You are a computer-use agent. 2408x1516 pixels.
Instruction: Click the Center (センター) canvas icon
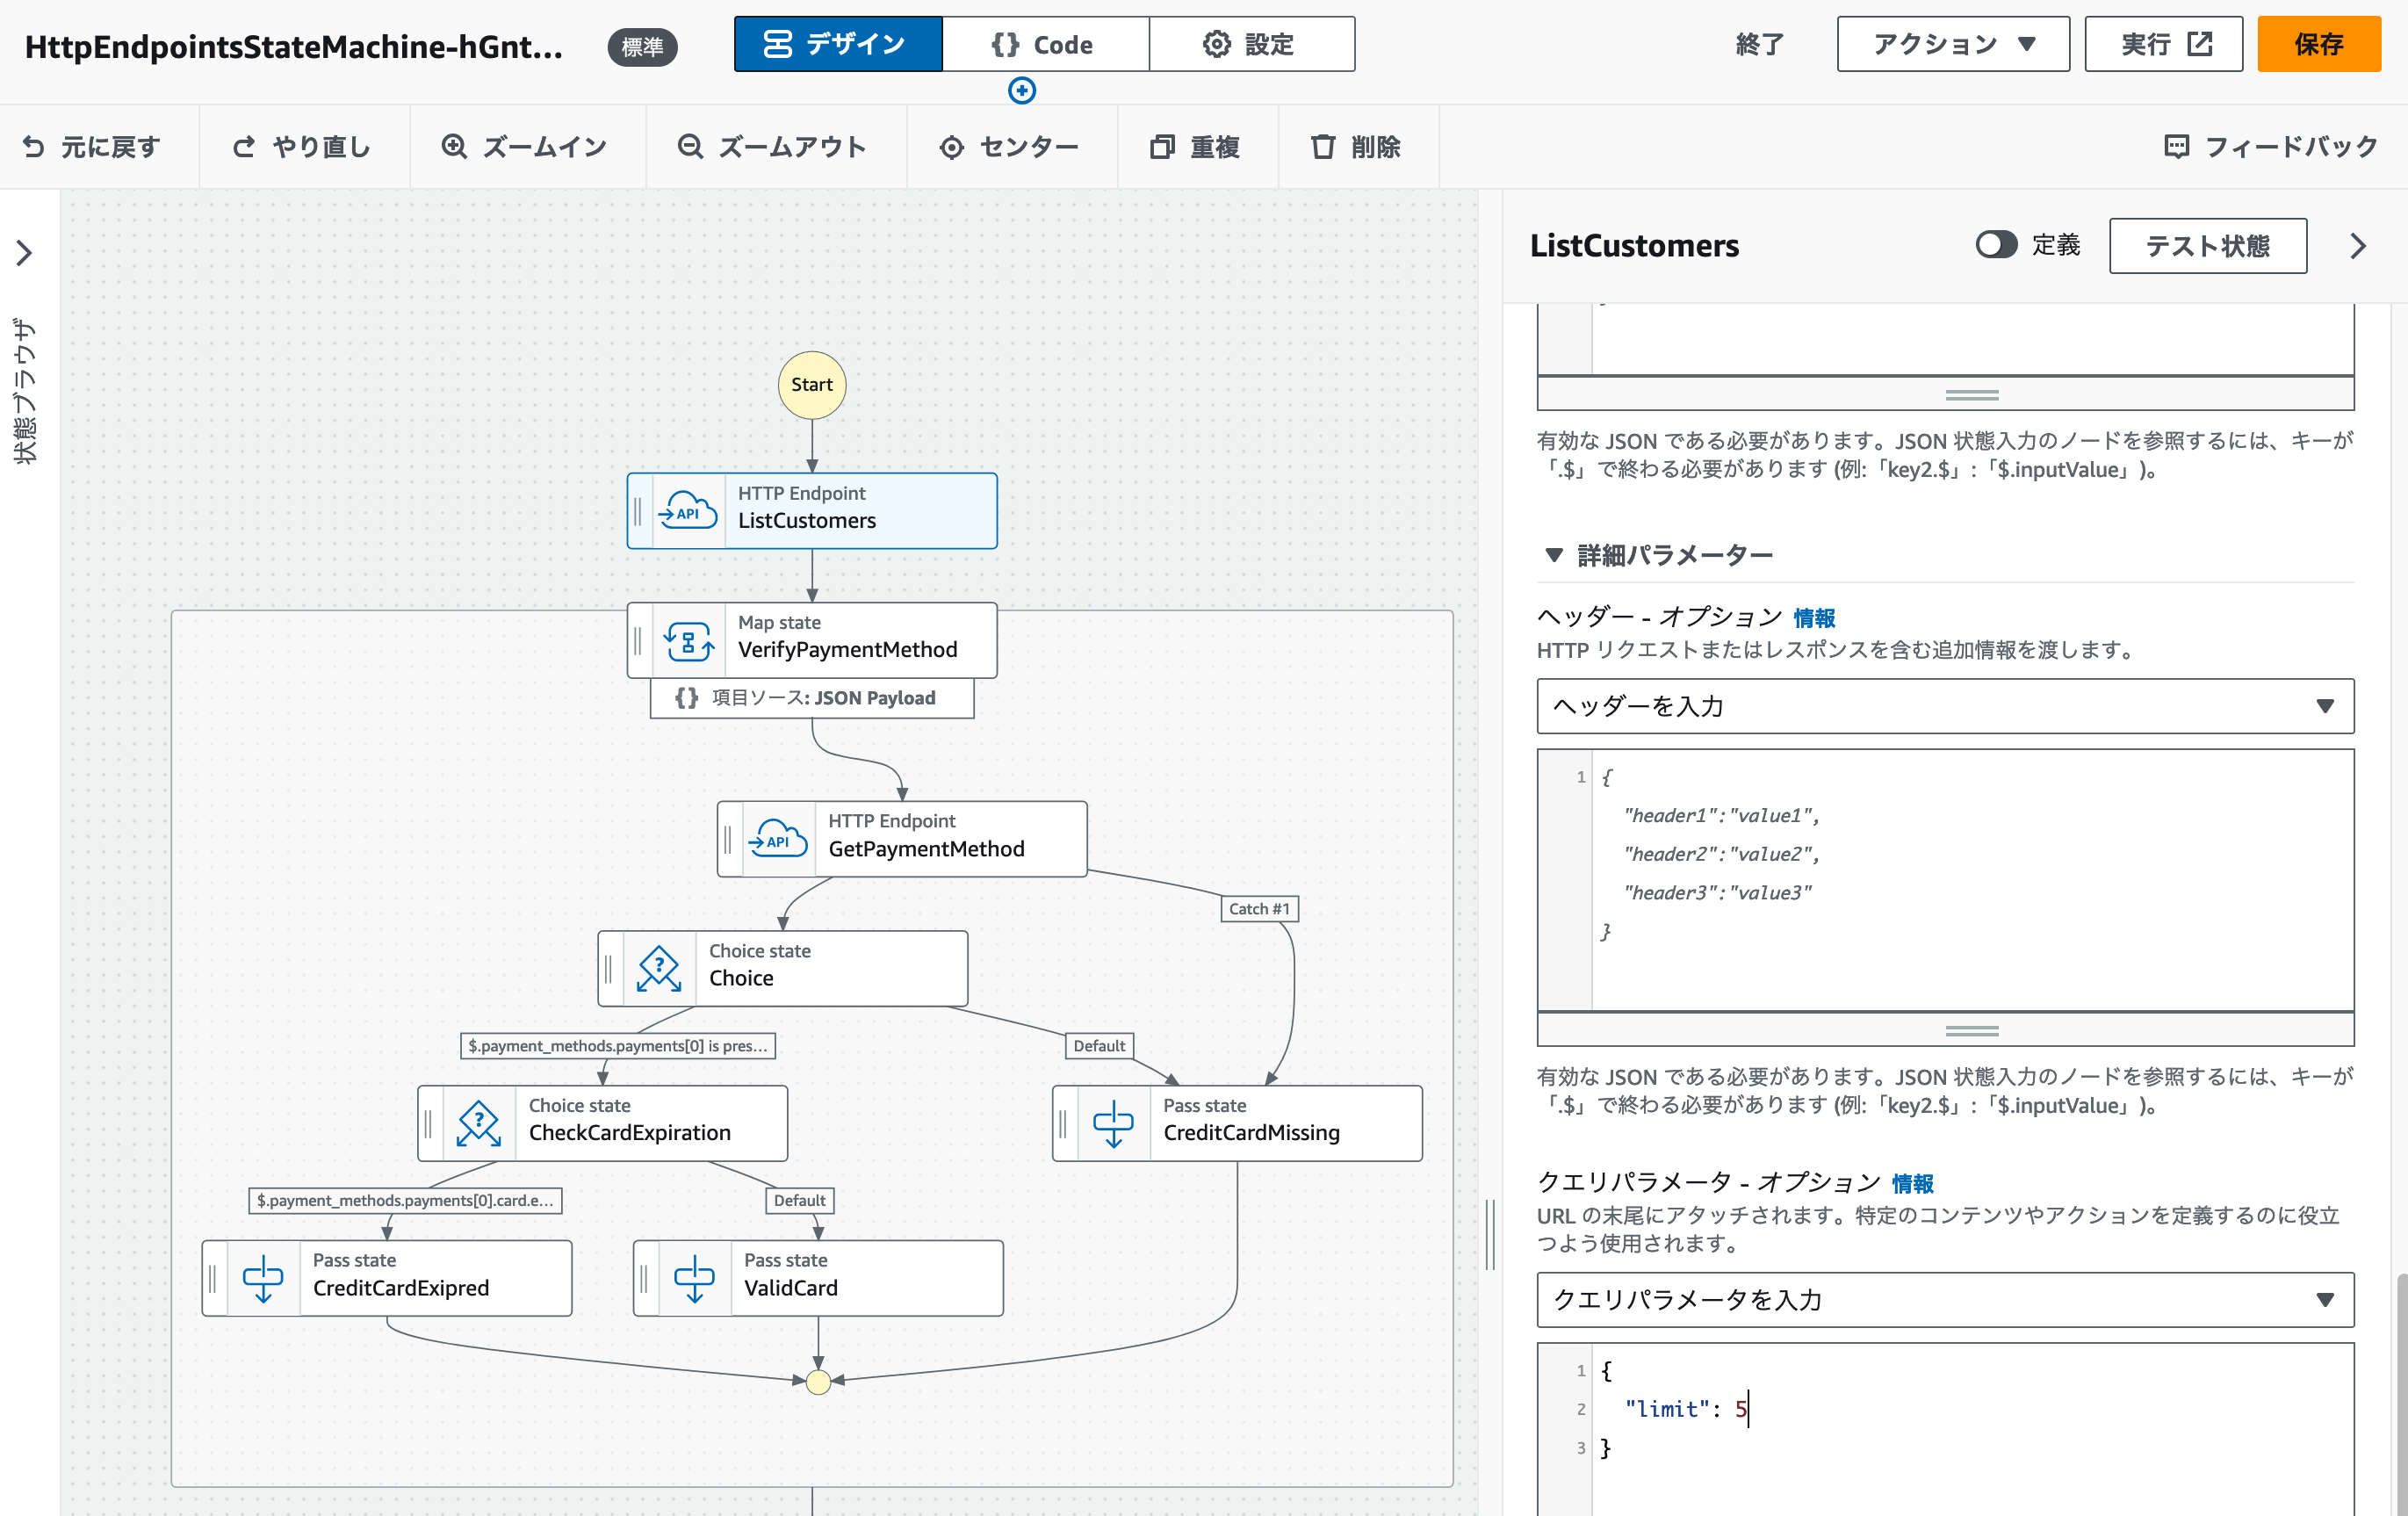click(x=951, y=147)
